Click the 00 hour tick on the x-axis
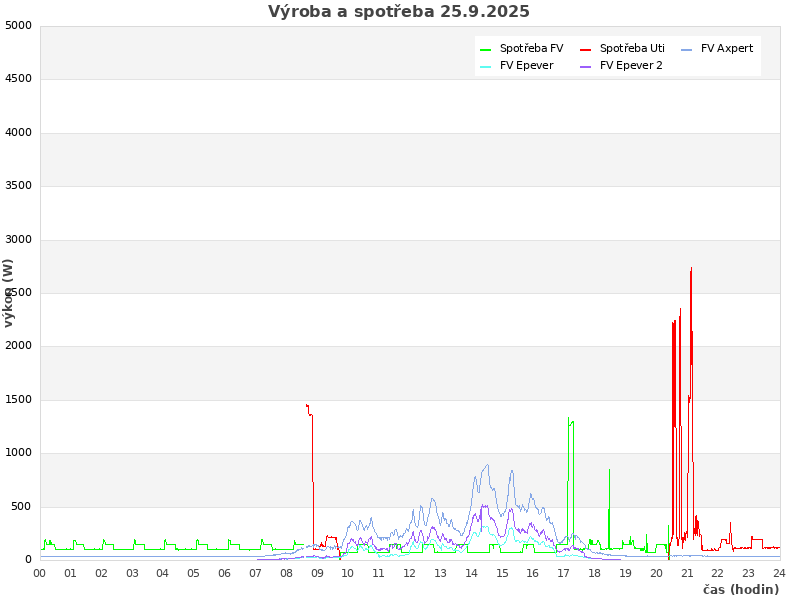The width and height of the screenshot is (800, 600). pyautogui.click(x=40, y=573)
